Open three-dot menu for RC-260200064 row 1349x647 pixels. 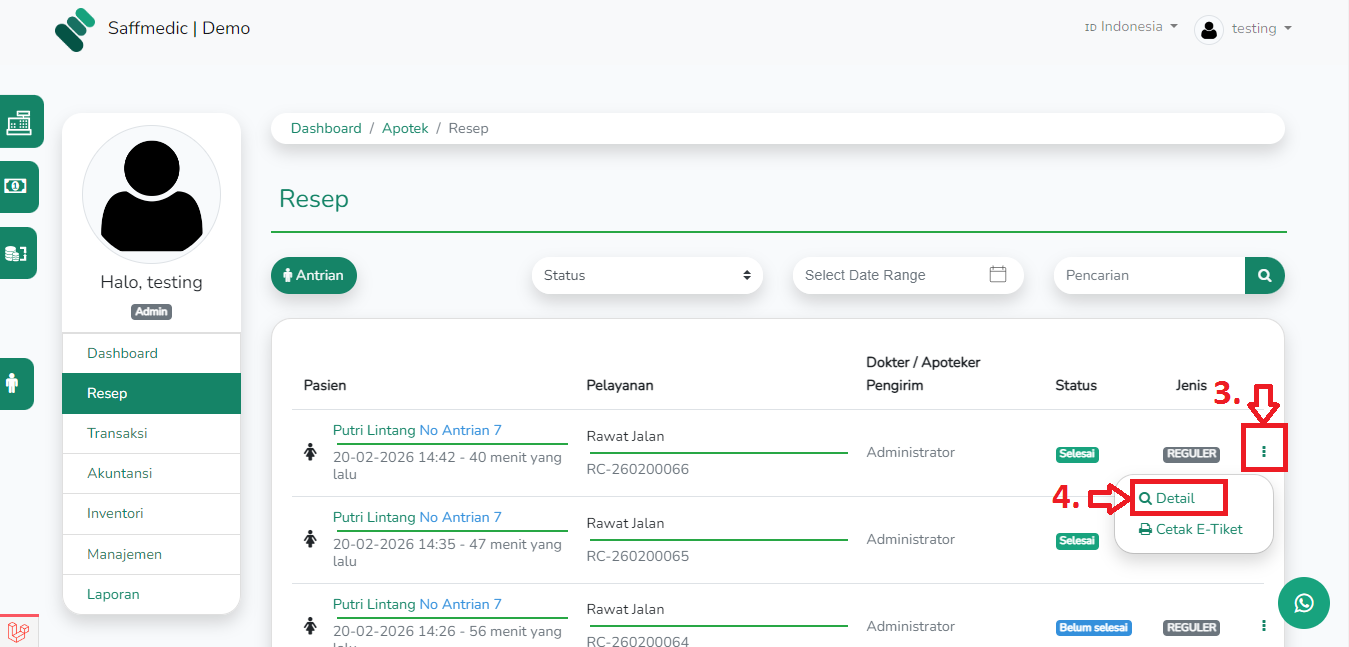pyautogui.click(x=1264, y=626)
